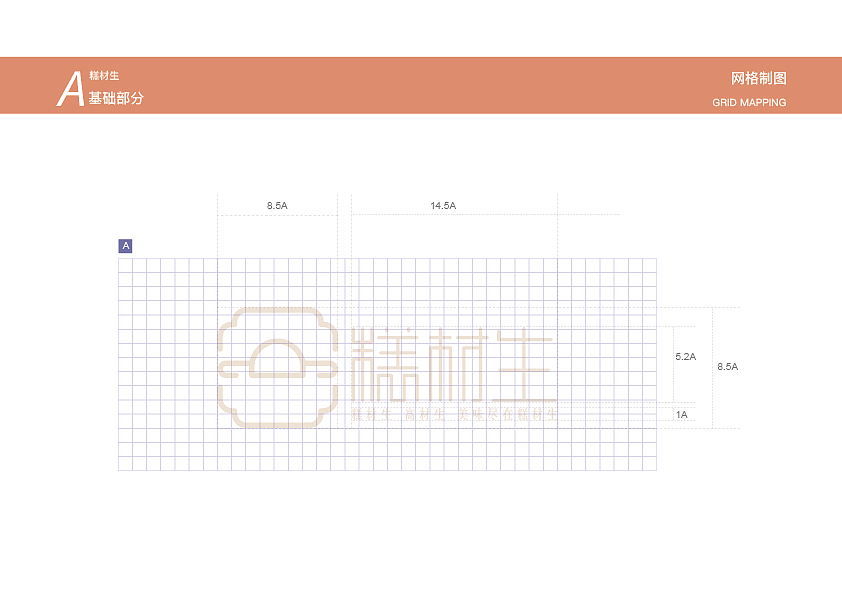Expand the 1A baseline measurement annotation
The image size is (842, 596).
pyautogui.click(x=681, y=412)
